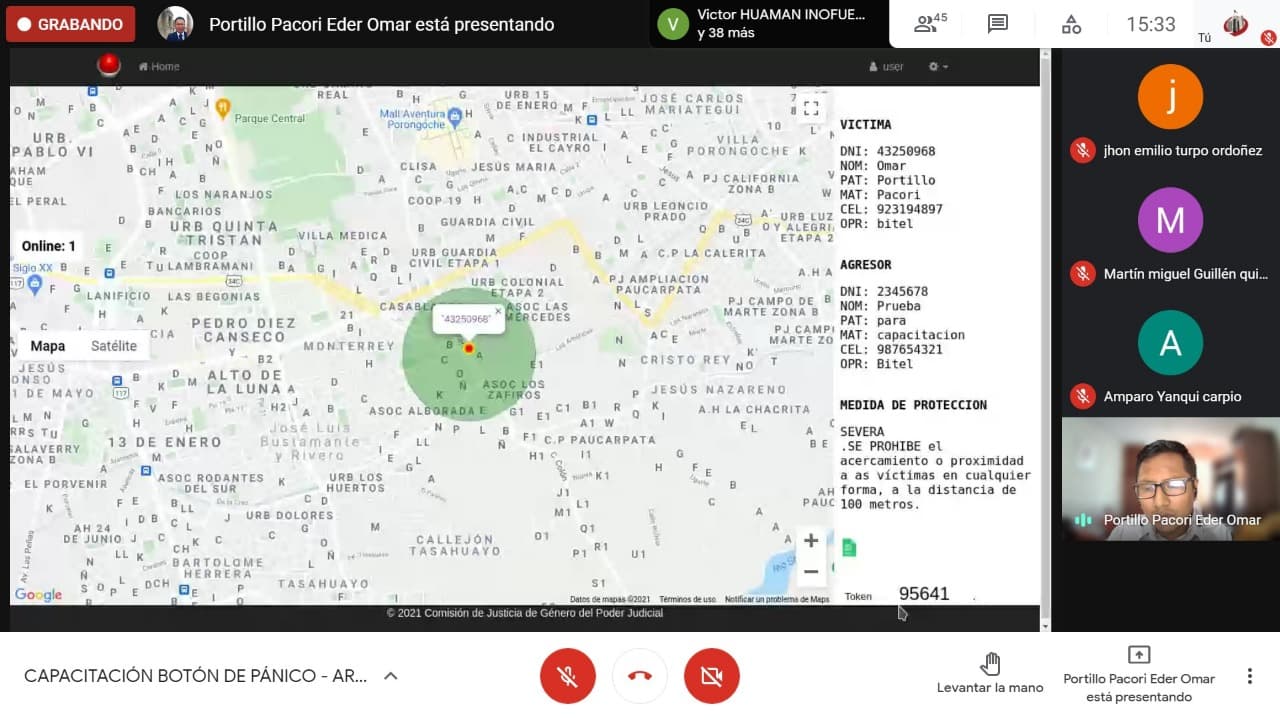
Task: Open the gear settings dropdown in the navbar
Action: click(x=938, y=67)
